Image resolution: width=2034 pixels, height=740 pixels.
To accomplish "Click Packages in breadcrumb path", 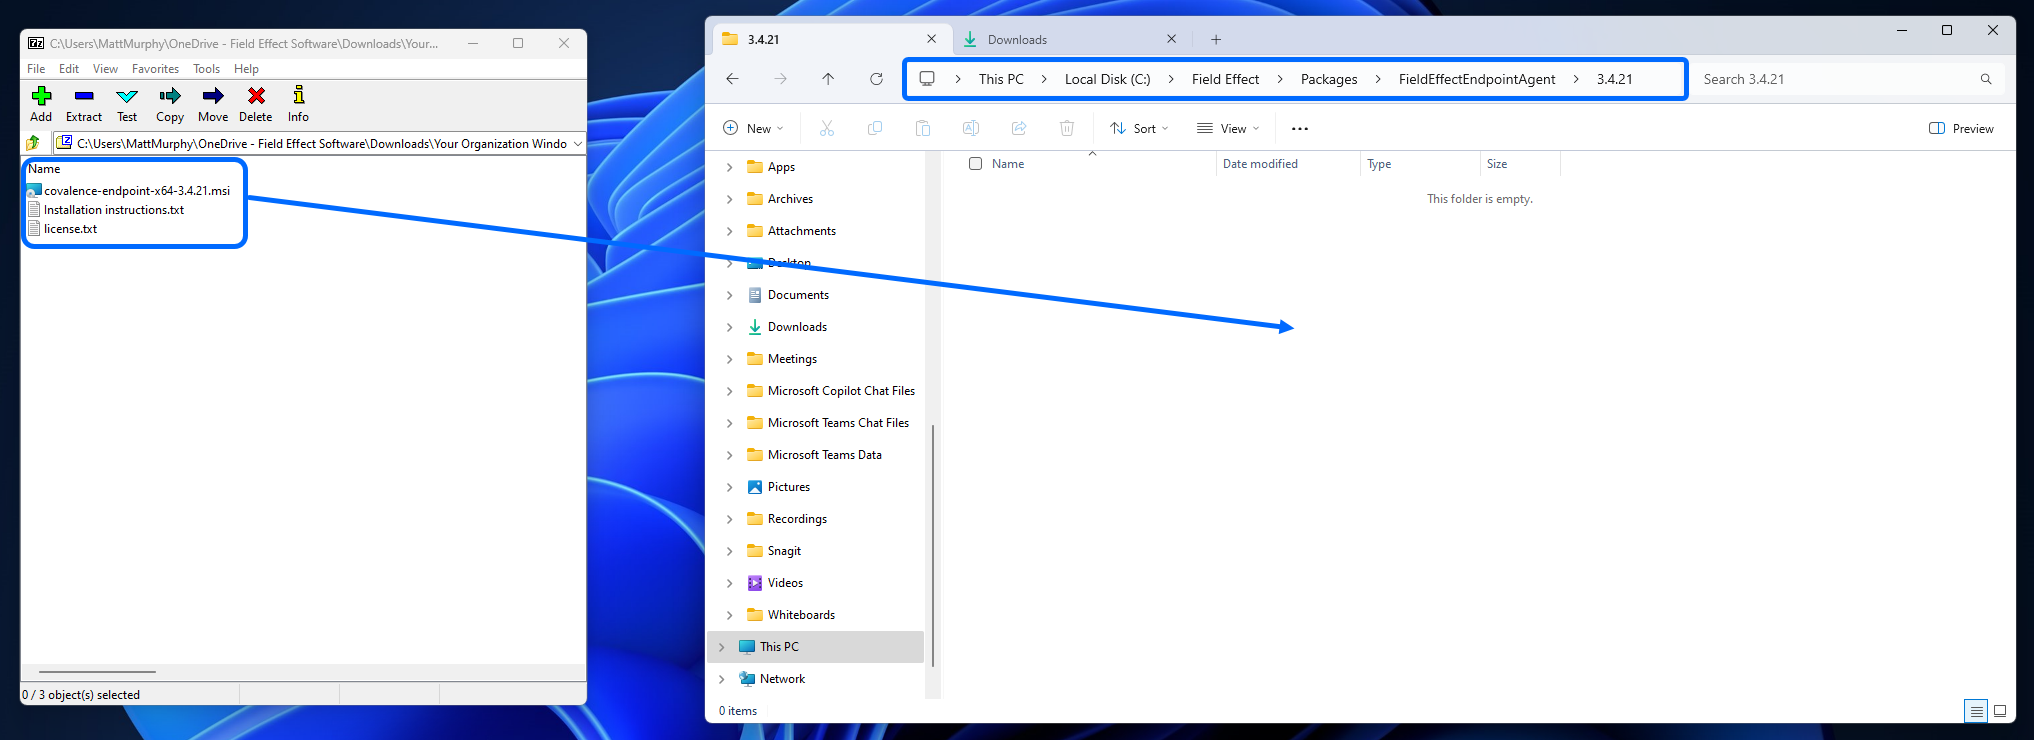I will (x=1329, y=79).
